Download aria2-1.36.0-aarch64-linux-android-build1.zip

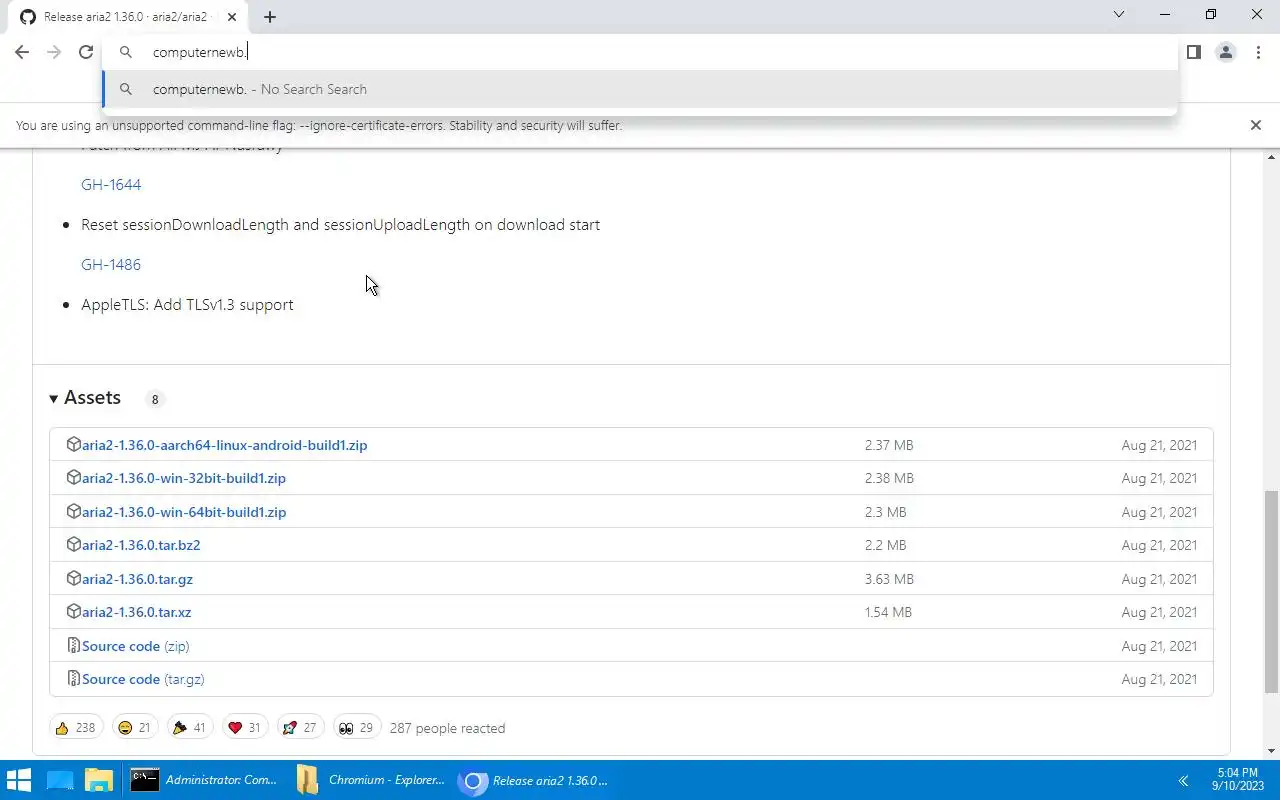point(224,445)
